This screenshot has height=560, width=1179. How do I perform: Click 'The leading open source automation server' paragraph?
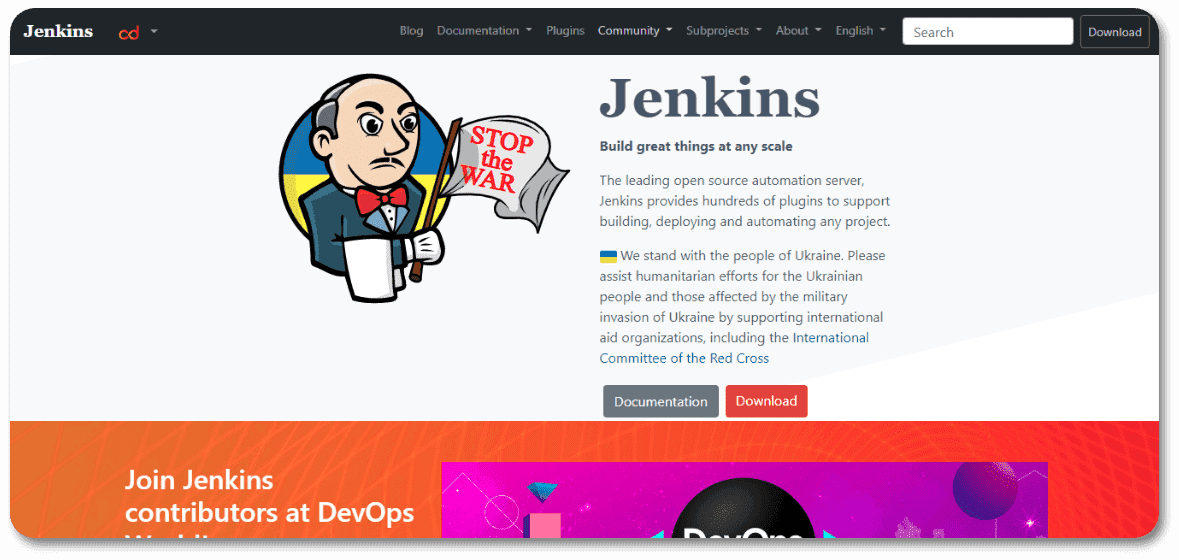pos(744,201)
